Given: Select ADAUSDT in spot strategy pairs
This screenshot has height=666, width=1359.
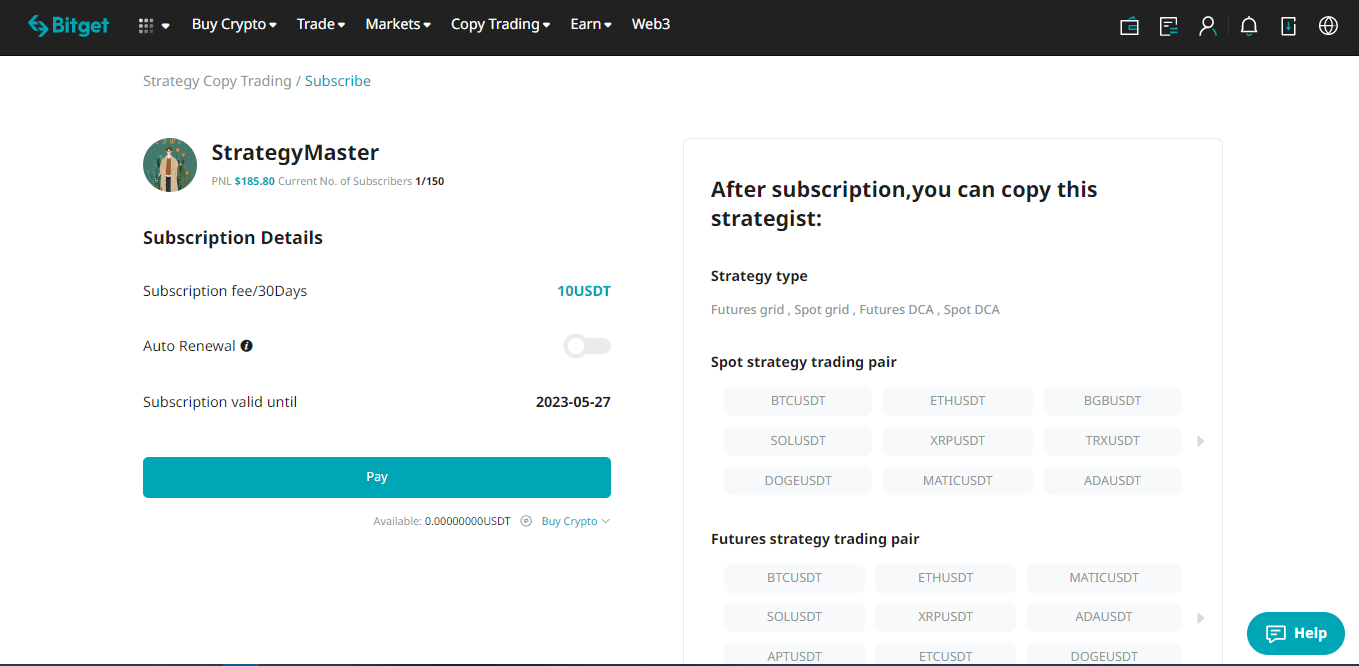Looking at the screenshot, I should (x=1113, y=481).
